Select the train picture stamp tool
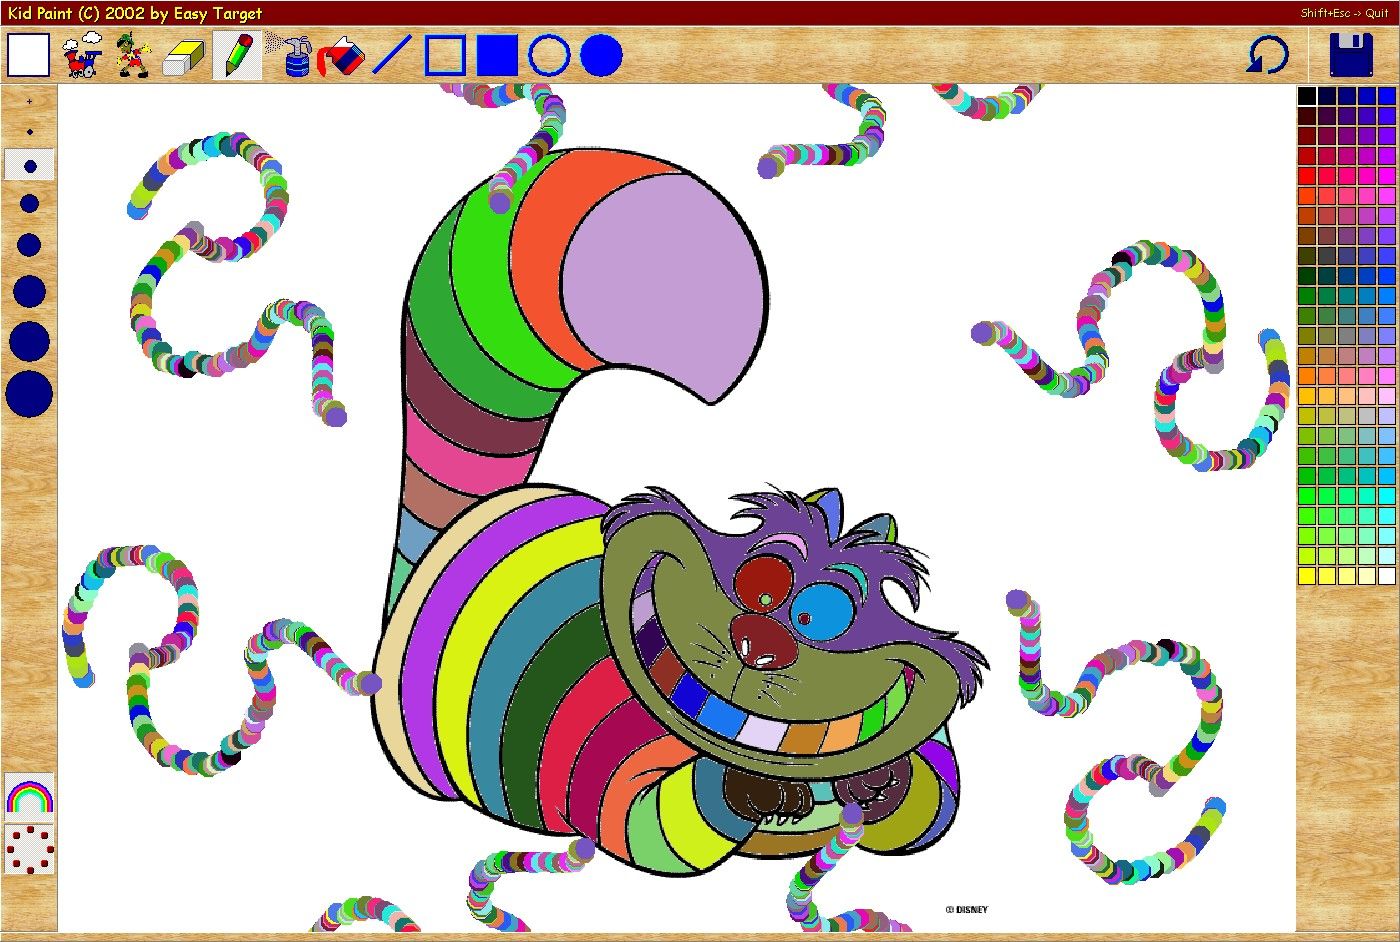The width and height of the screenshot is (1400, 942). click(82, 55)
